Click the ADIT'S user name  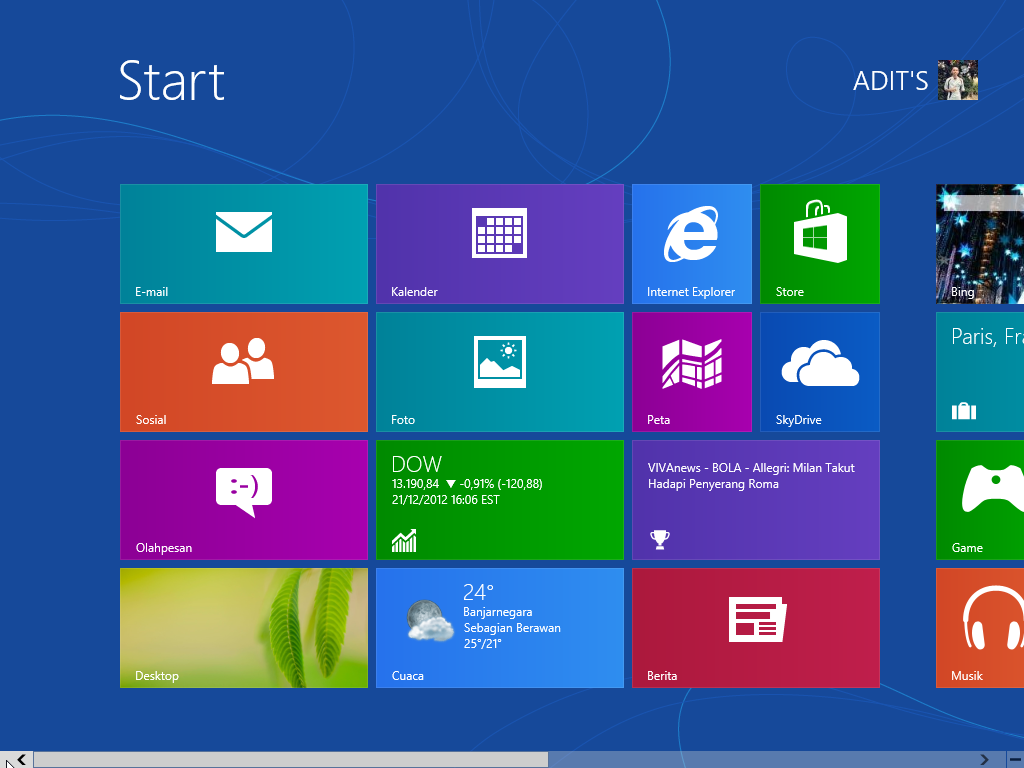tap(890, 81)
